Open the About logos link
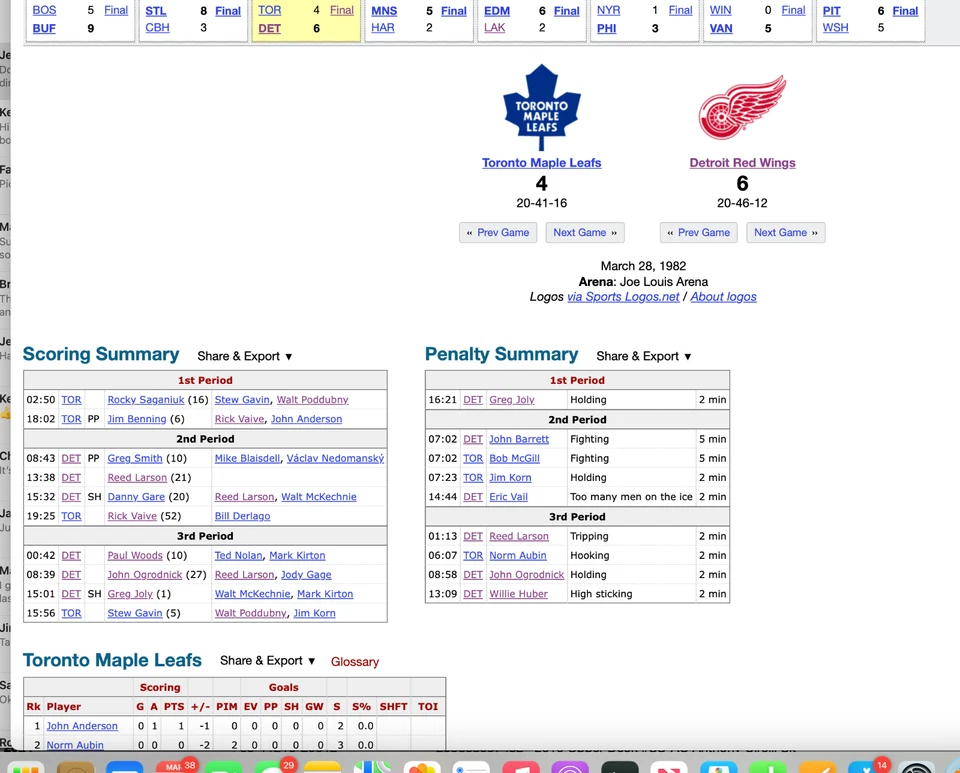The image size is (960, 773). pyautogui.click(x=724, y=297)
